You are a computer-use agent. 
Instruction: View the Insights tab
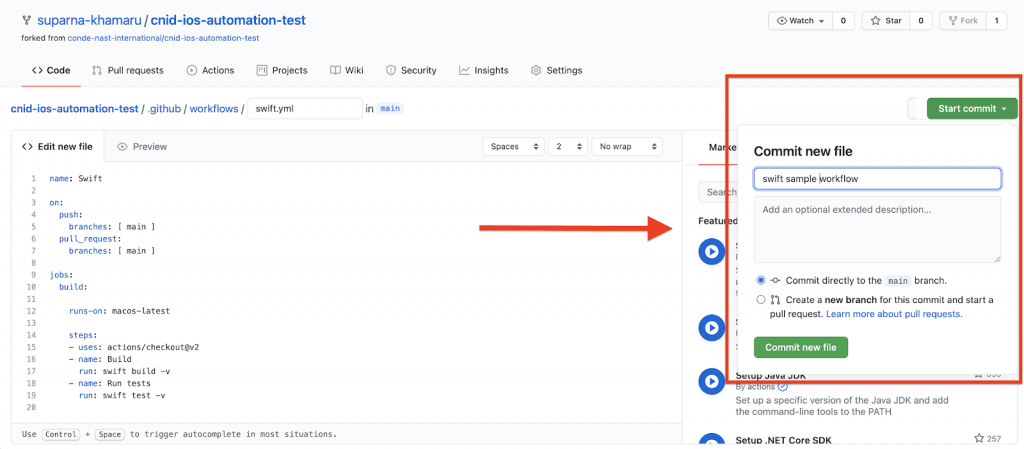coord(483,70)
